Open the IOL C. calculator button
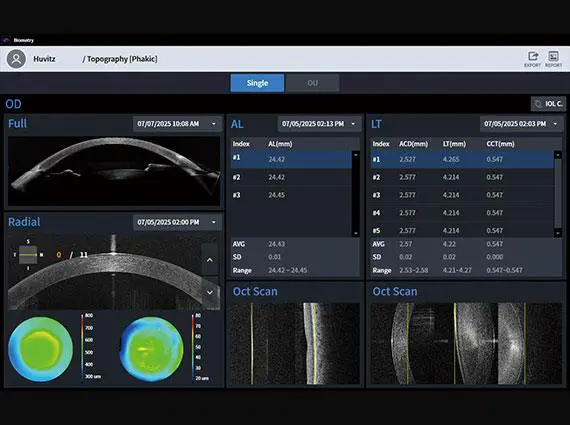570x425 pixels. [x=548, y=104]
